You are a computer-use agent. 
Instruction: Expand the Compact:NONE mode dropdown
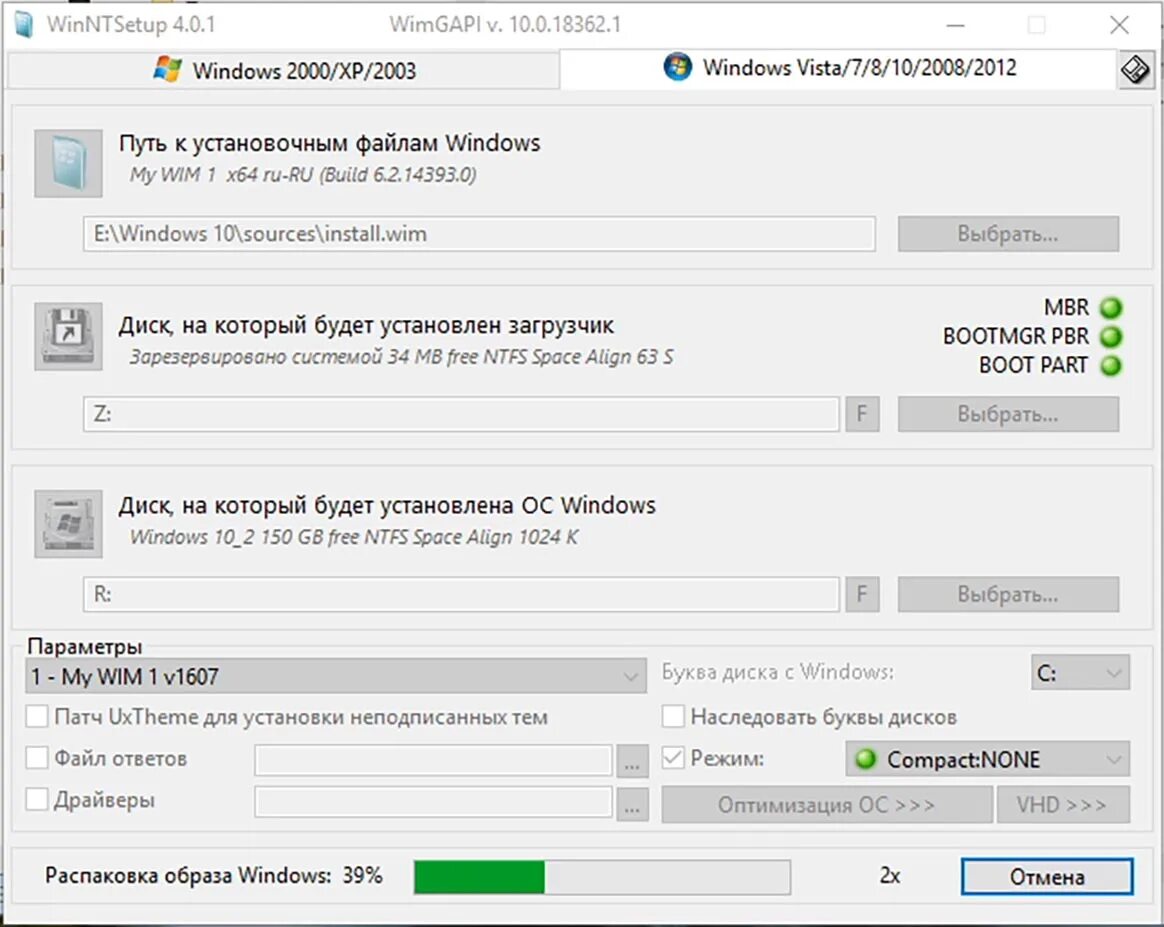pyautogui.click(x=987, y=759)
